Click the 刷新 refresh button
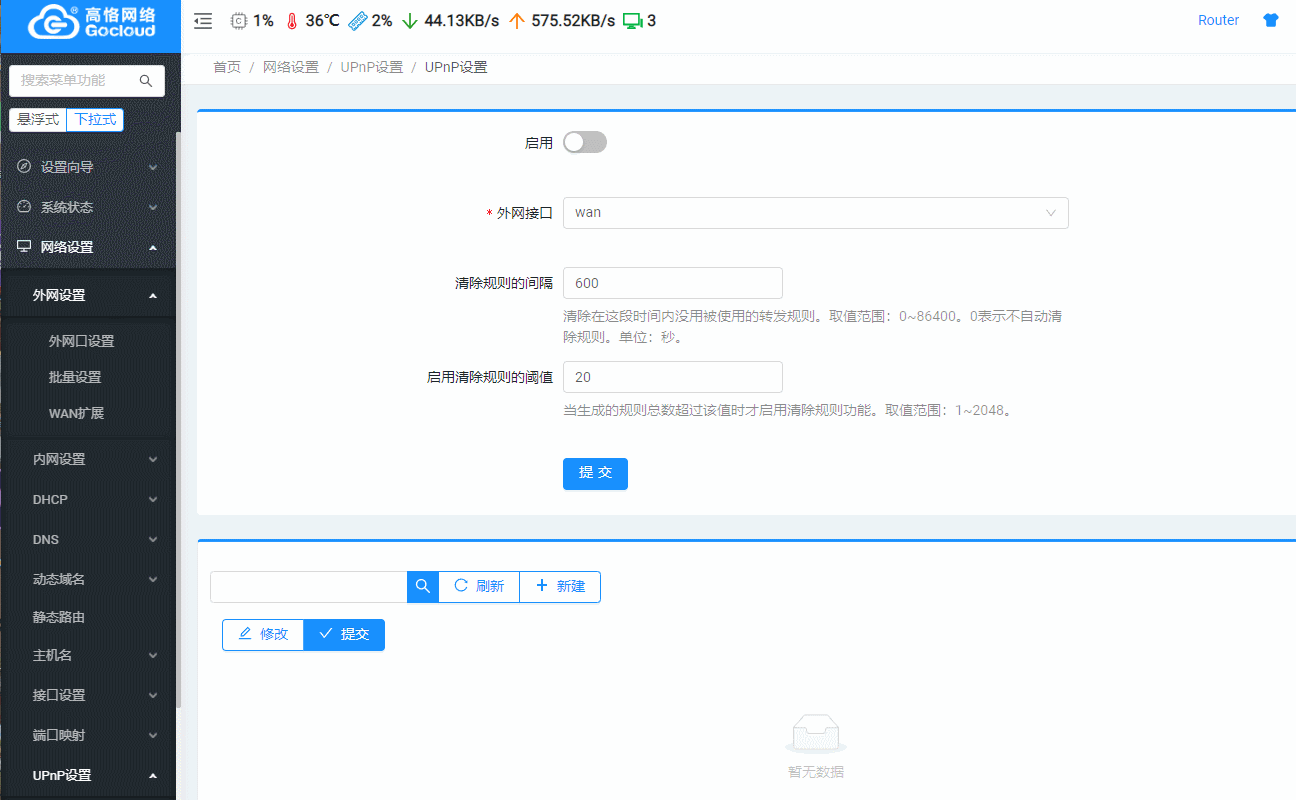This screenshot has height=800, width=1296. [x=478, y=587]
